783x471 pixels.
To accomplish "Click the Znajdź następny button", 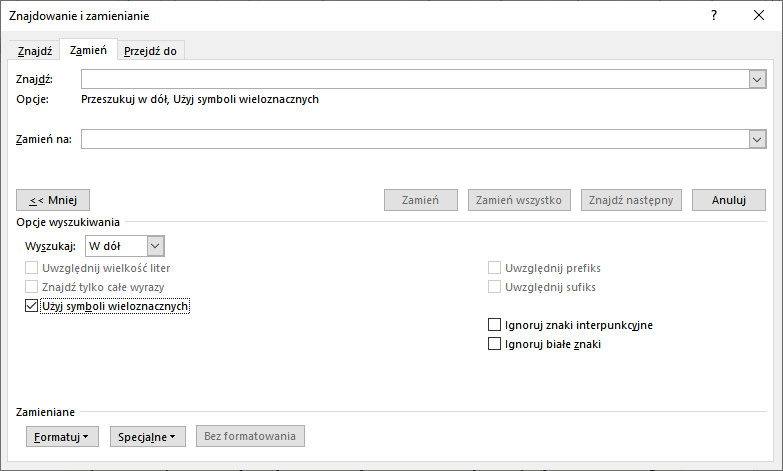I will pos(632,199).
